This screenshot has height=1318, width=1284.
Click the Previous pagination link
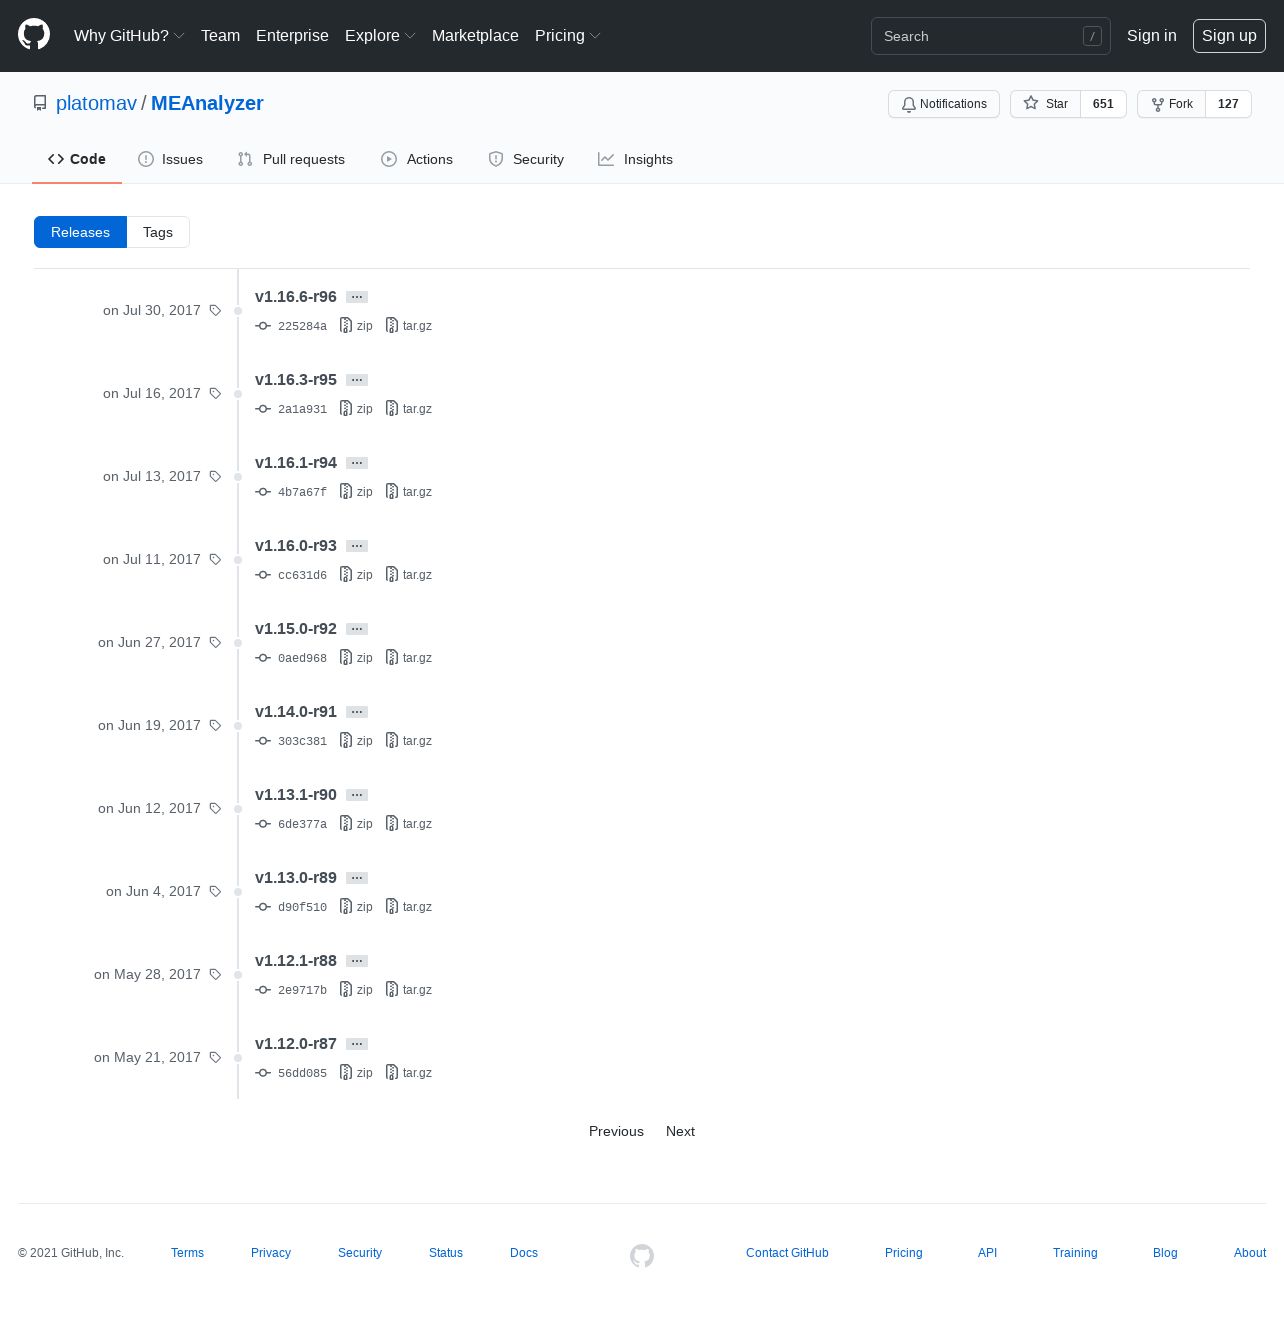tap(616, 1131)
